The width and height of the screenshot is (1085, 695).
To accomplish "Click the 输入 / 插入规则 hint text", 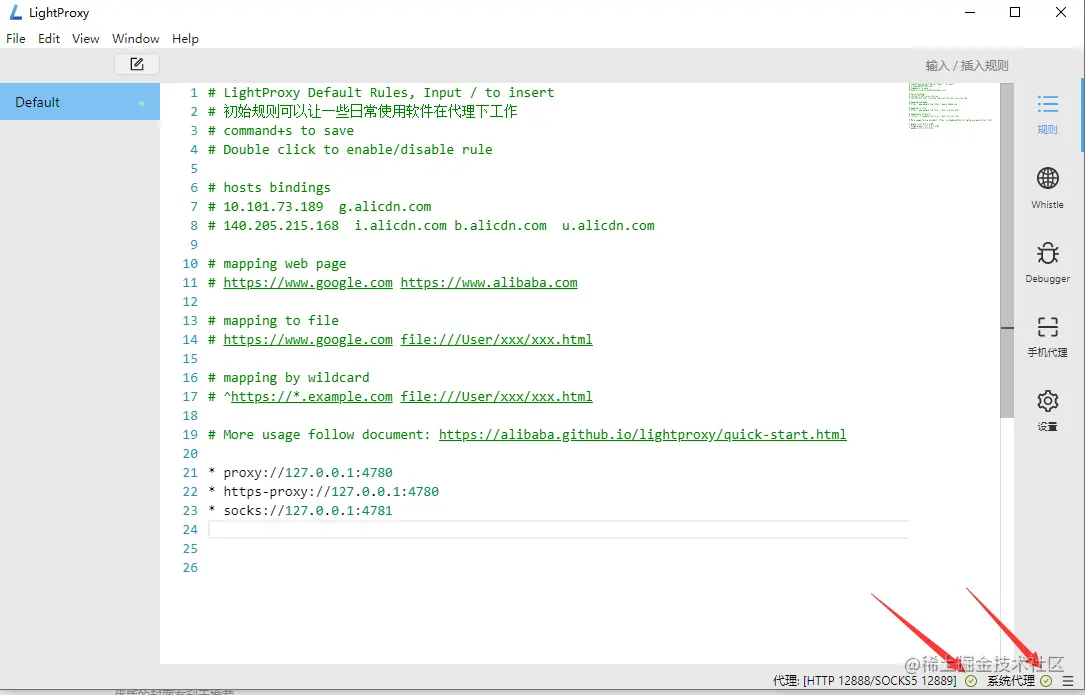I will coord(967,66).
